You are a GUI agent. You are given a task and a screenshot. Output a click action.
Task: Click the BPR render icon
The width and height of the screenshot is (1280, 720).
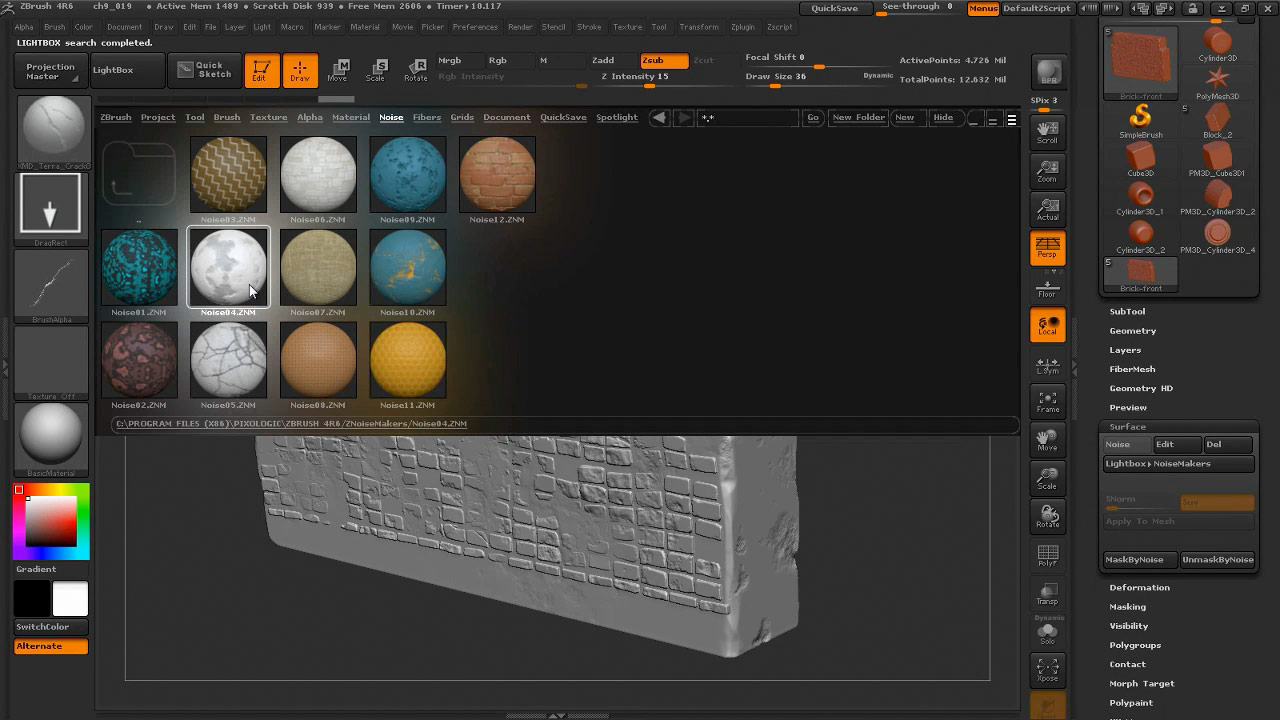(x=1048, y=73)
